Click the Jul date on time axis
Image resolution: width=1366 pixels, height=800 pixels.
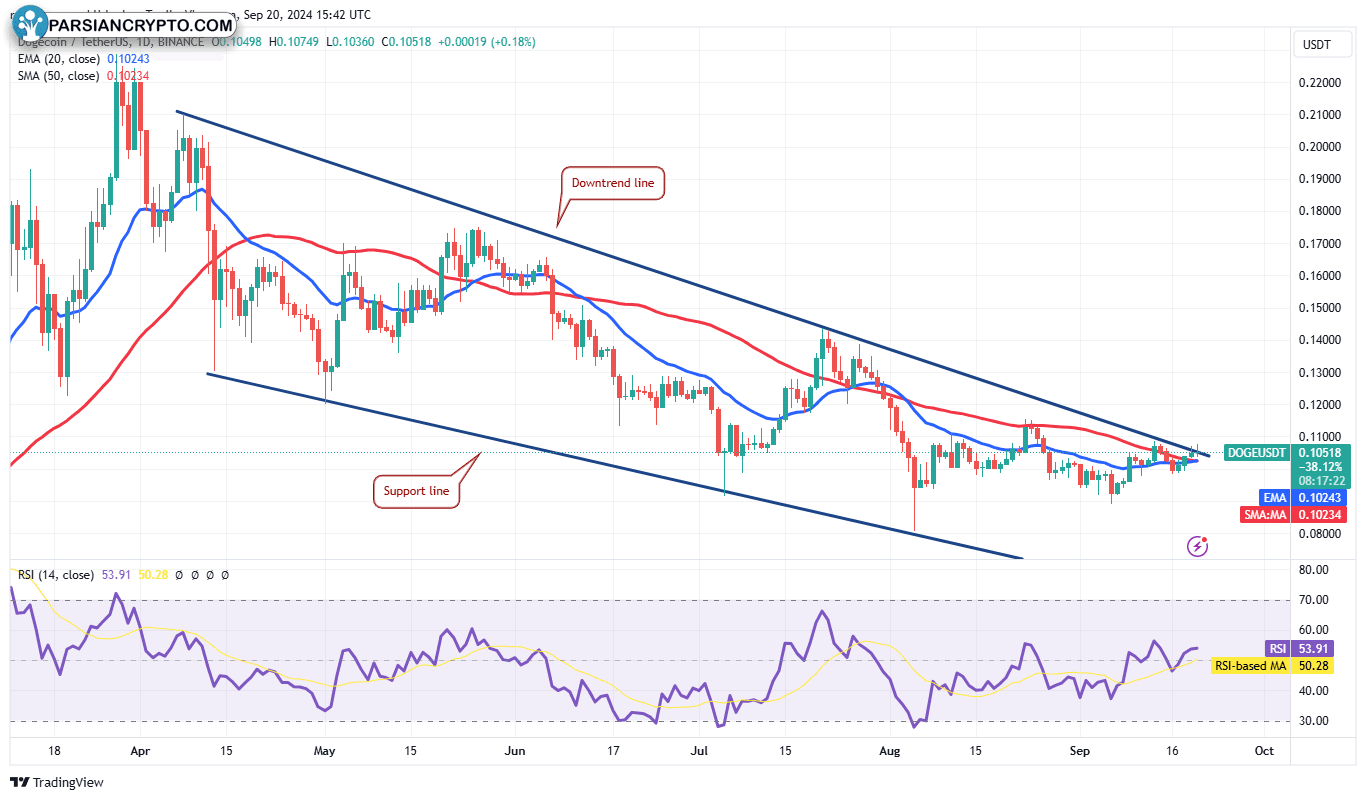click(x=699, y=751)
